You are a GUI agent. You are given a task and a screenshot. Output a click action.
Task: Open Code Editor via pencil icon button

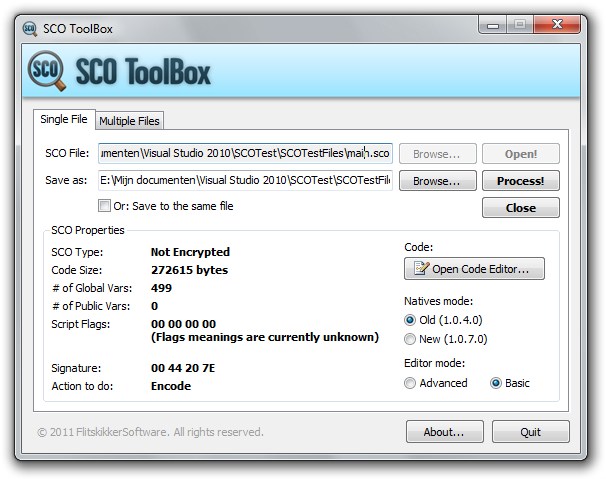click(x=474, y=269)
